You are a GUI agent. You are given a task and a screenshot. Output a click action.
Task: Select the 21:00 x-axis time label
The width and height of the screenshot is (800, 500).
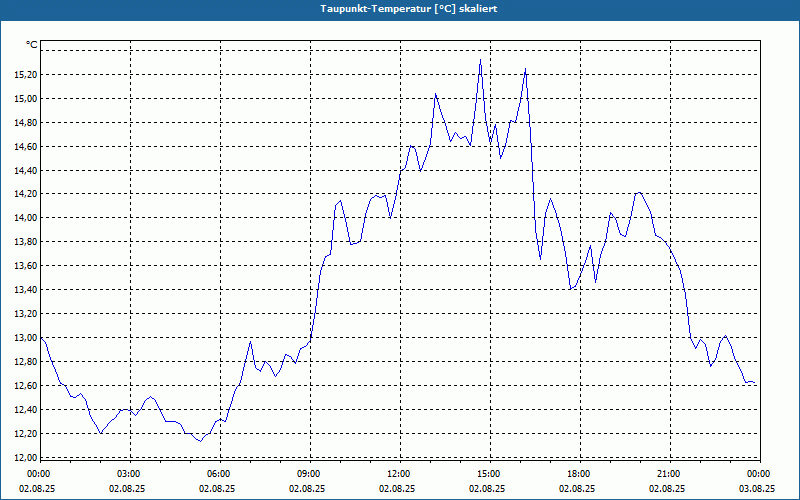(668, 474)
